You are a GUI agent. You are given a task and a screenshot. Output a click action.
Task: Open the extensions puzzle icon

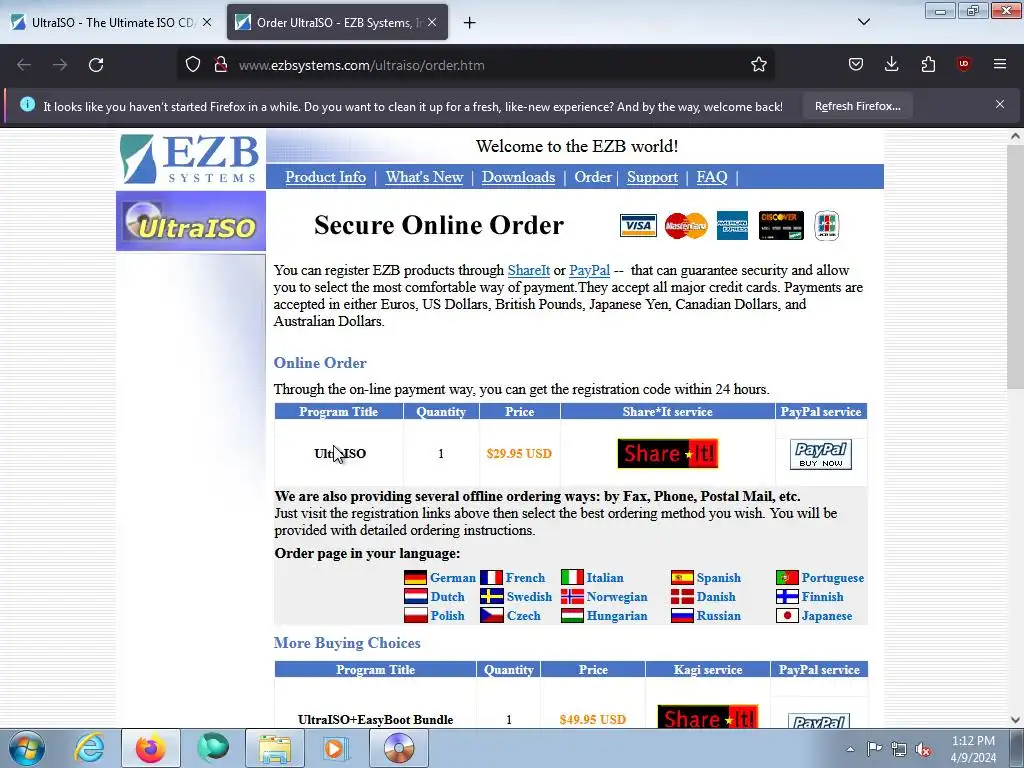[x=928, y=64]
